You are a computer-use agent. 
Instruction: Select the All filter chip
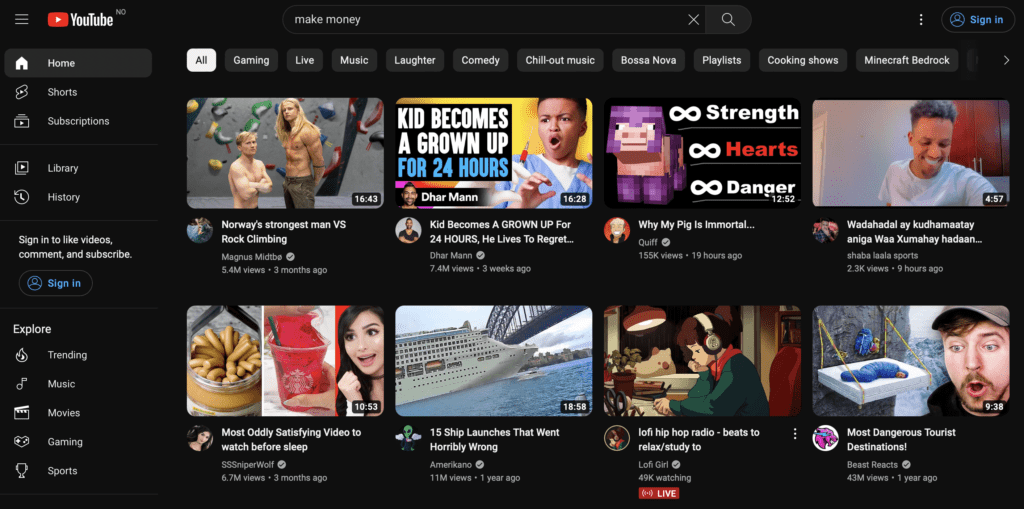click(x=201, y=60)
